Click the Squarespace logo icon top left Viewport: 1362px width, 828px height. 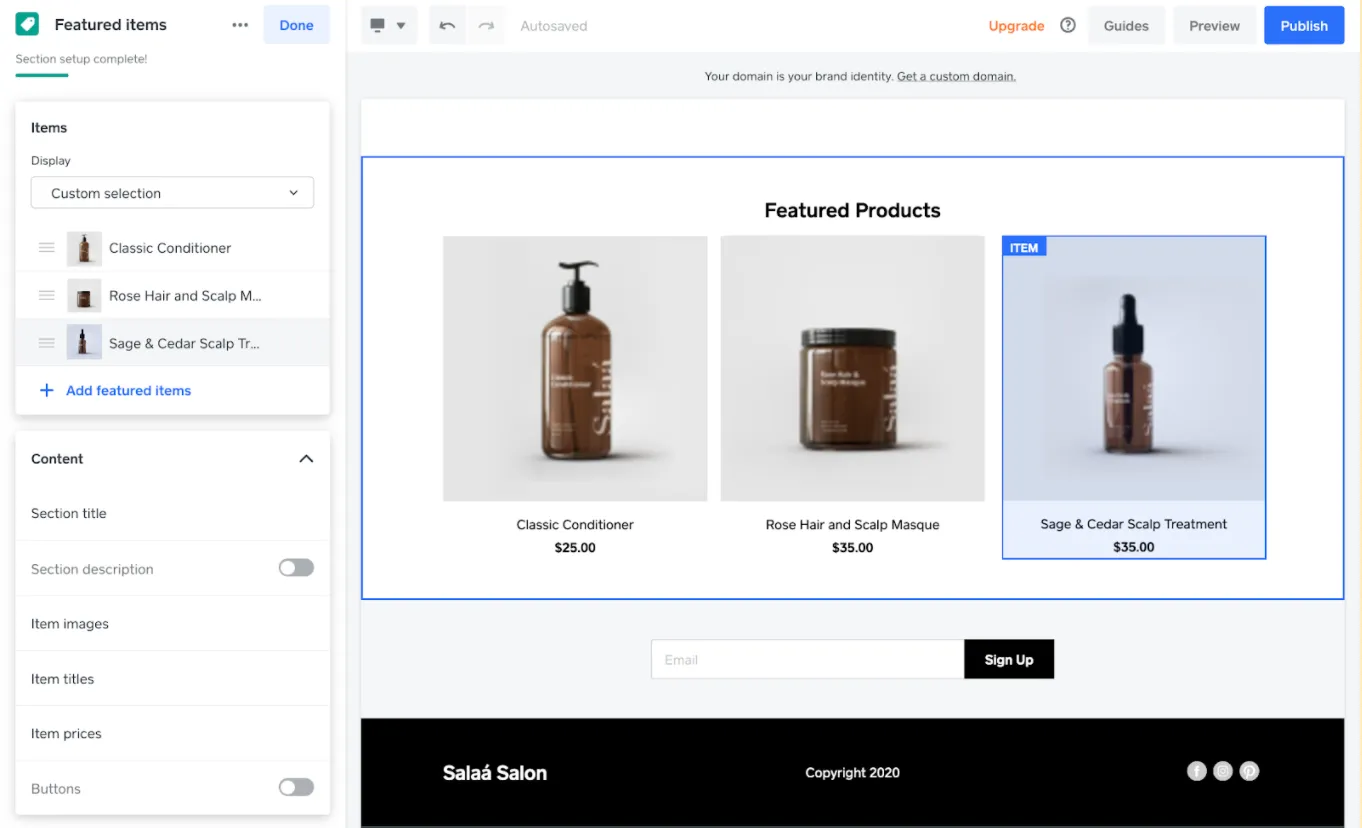[x=27, y=24]
